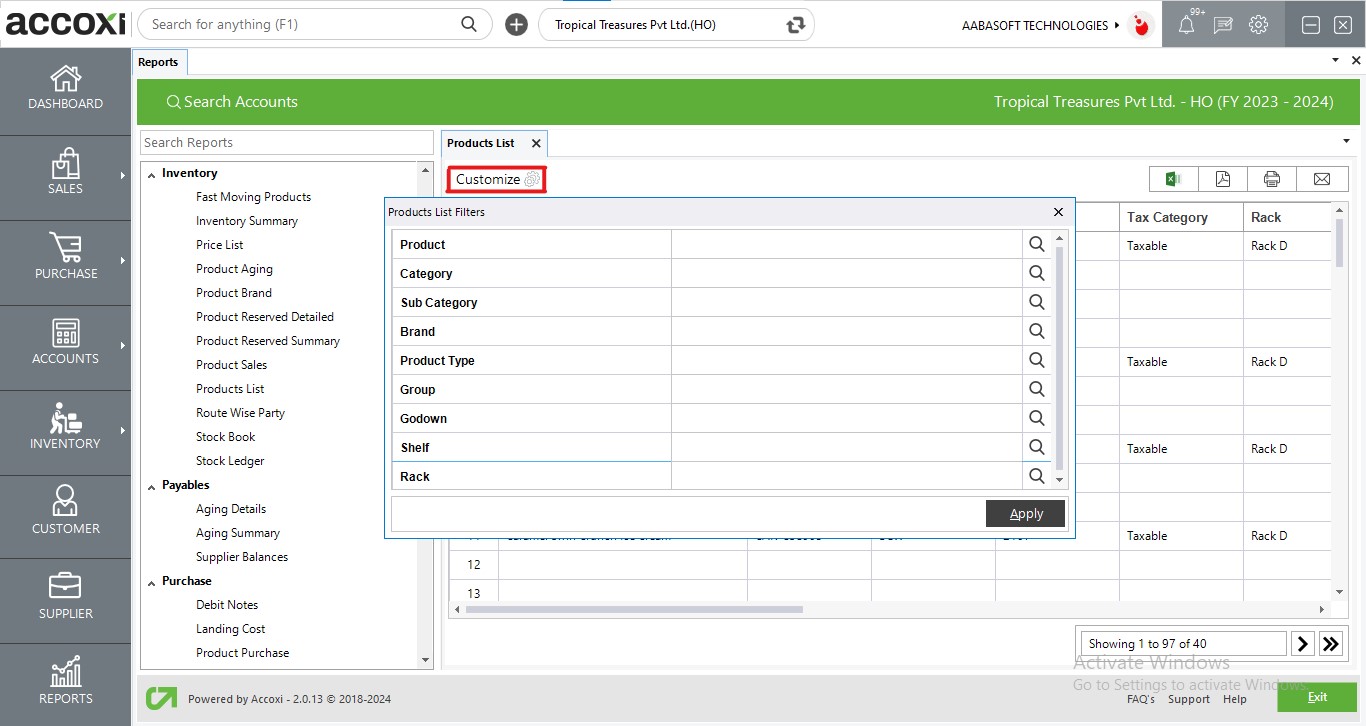This screenshot has width=1366, height=726.
Task: Open the settings gear in header
Action: point(1258,25)
